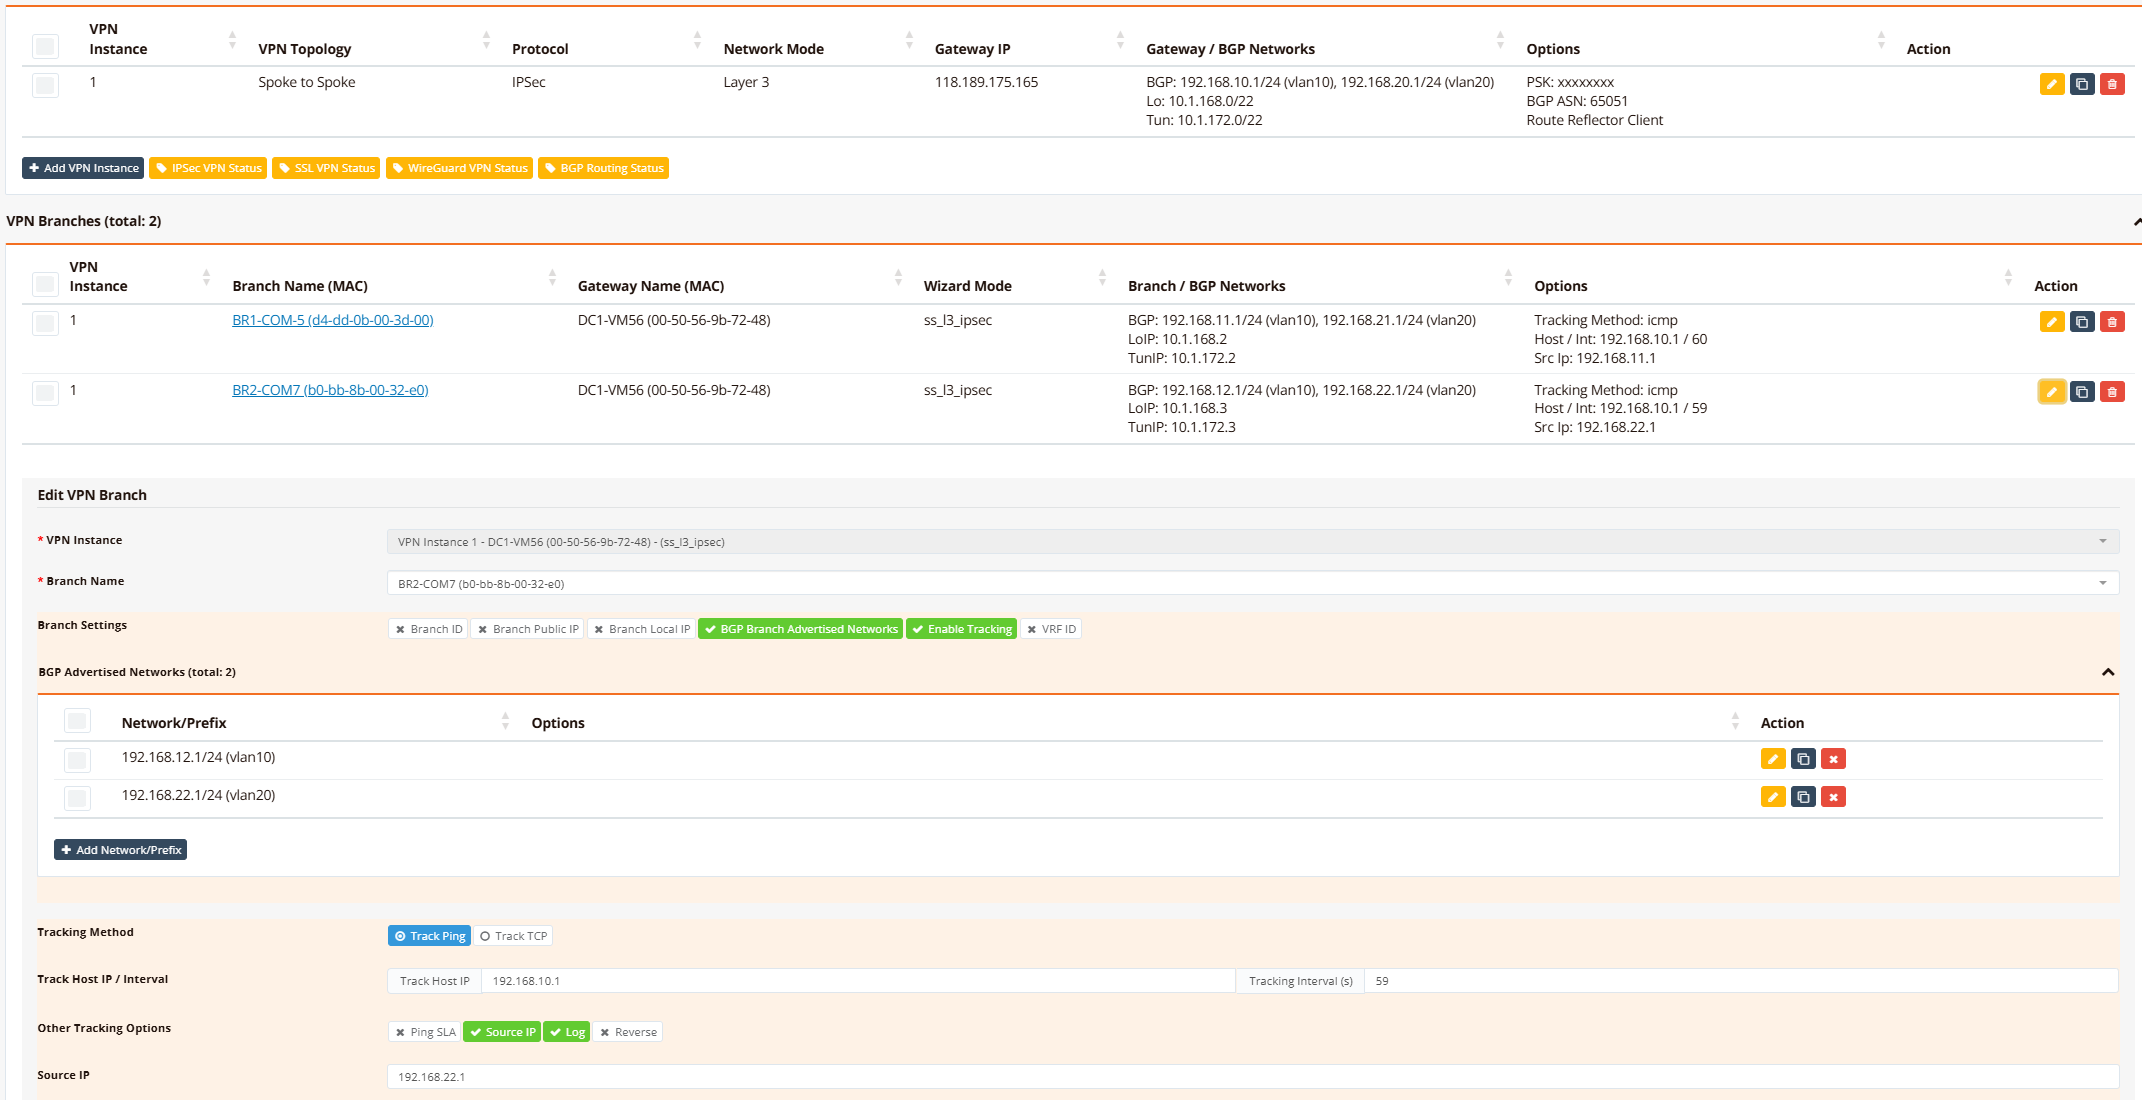Screen dimensions: 2142x1100
Task: Sort by Gateway Name (MAC) arrows
Action: tap(898, 277)
